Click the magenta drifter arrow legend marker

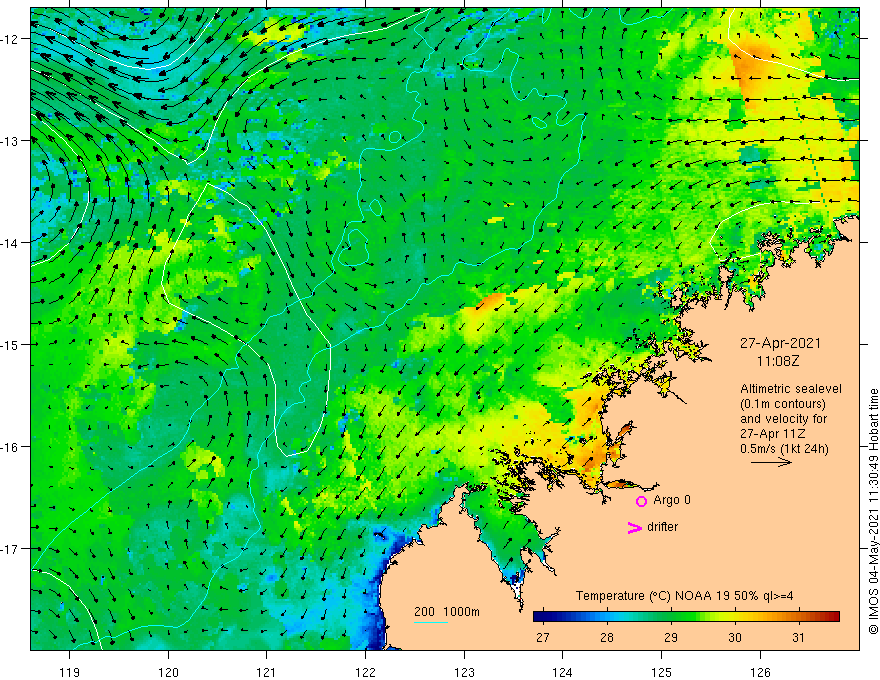pyautogui.click(x=635, y=527)
